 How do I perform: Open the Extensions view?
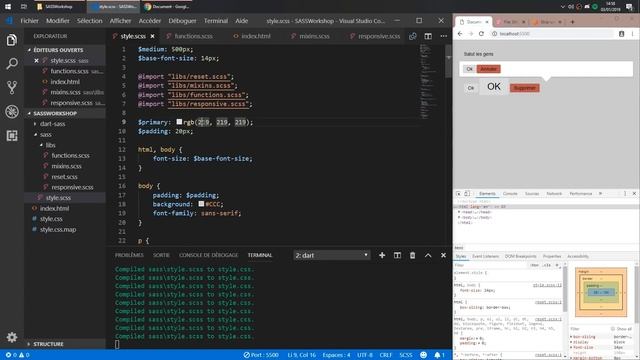12,136
